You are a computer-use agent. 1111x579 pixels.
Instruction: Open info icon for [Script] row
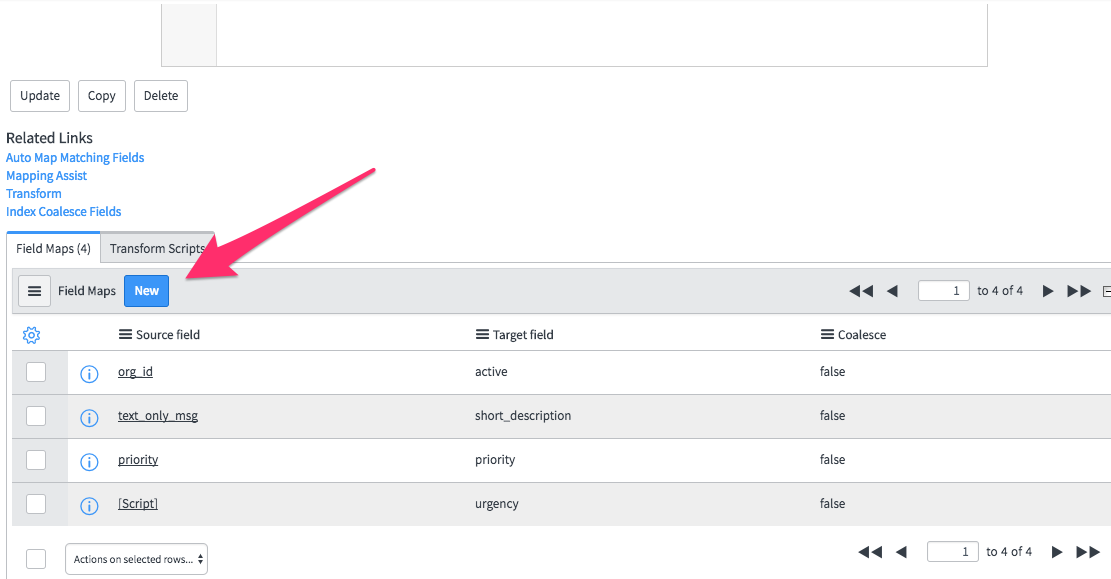coord(89,506)
